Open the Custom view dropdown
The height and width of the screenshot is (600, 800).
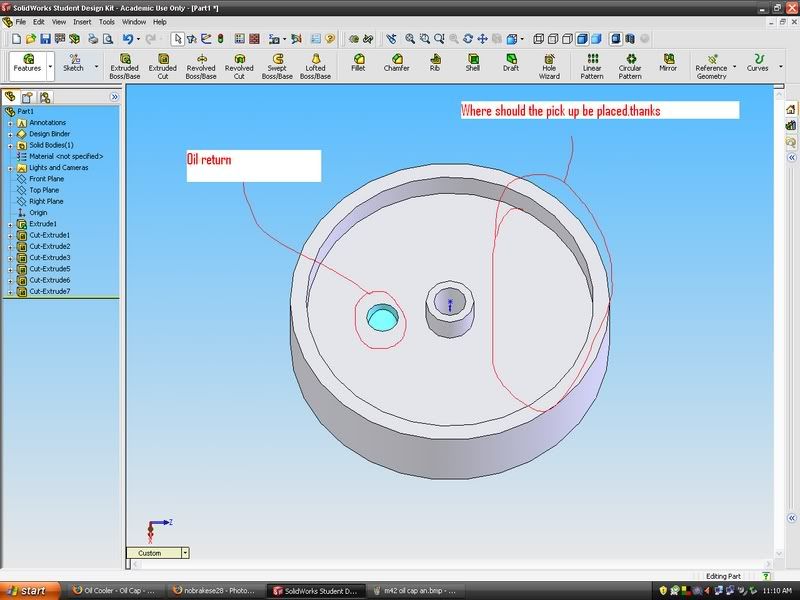184,553
